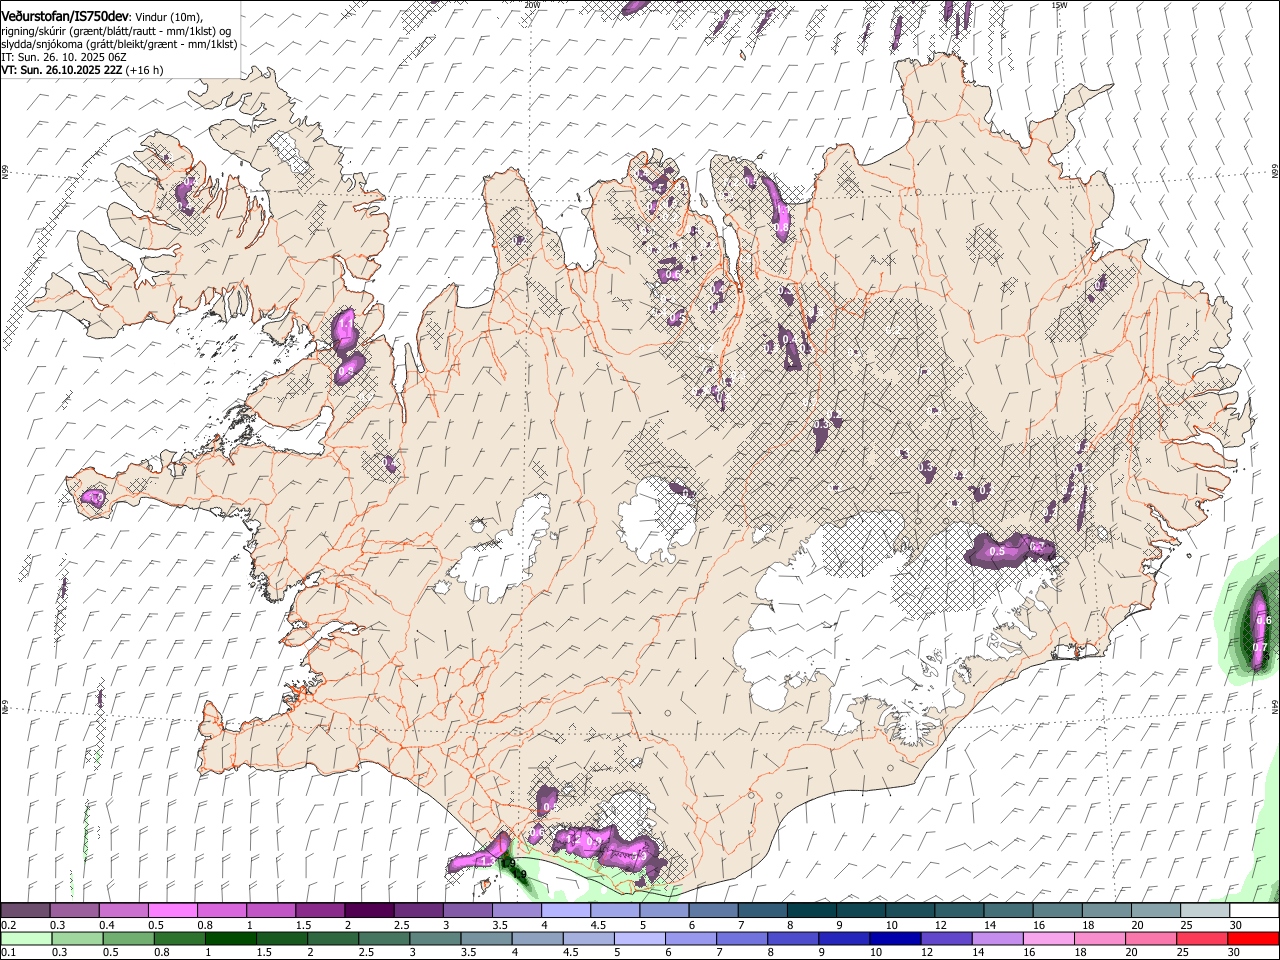Select bottom legend red swatch between 25 and 30
Screen dimensions: 1280x960
[1201, 939]
